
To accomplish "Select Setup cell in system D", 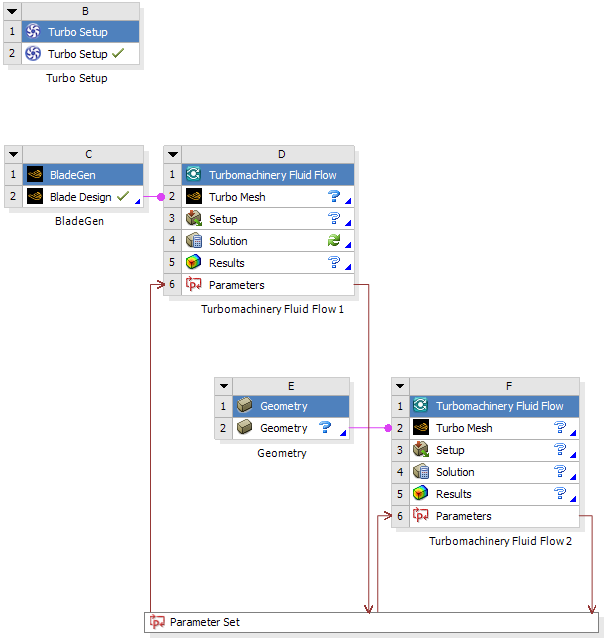I will tap(268, 219).
